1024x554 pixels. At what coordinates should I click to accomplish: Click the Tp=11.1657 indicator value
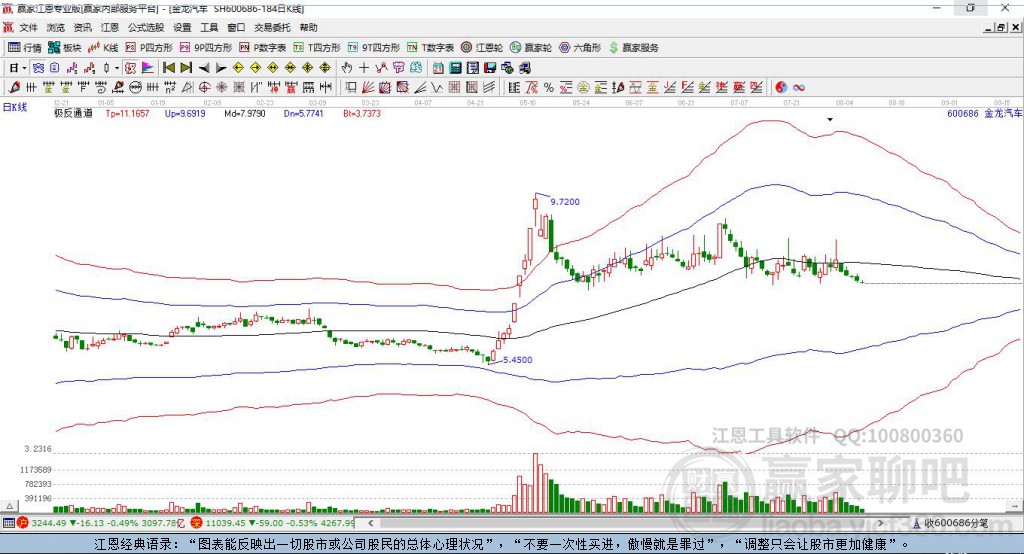(127, 113)
